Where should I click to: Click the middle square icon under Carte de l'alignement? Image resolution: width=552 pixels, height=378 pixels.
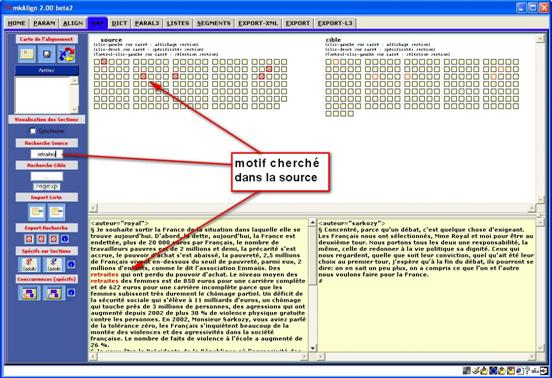pos(46,55)
